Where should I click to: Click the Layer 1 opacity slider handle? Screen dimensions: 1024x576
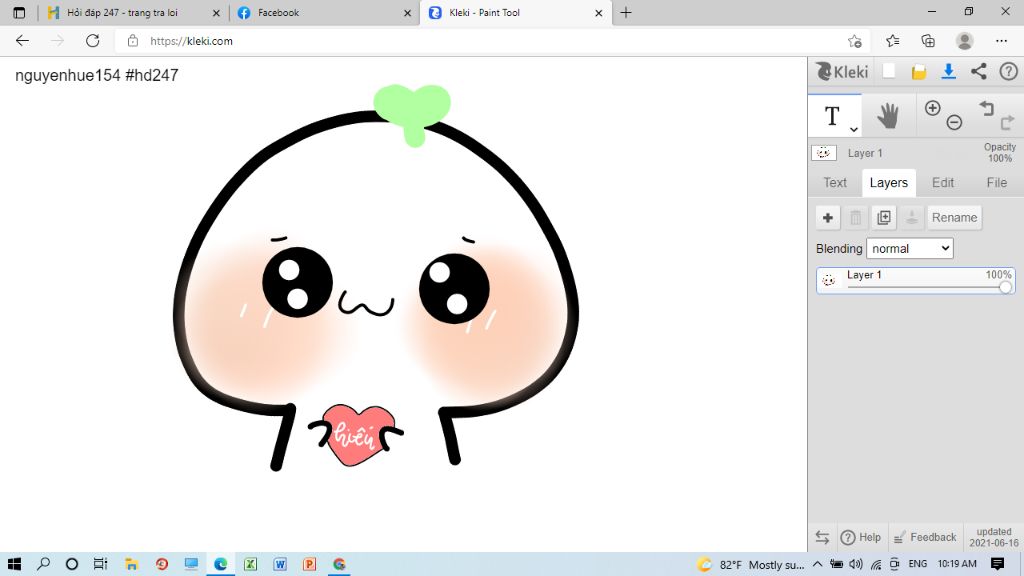tap(1005, 288)
